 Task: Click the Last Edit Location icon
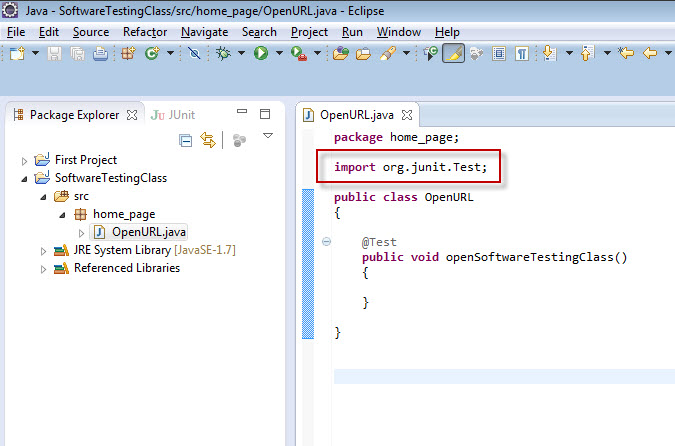point(626,53)
